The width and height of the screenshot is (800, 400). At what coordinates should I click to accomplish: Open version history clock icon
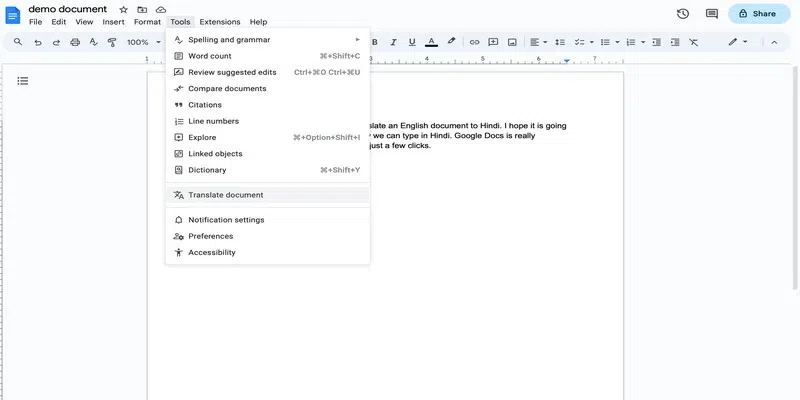[x=683, y=14]
